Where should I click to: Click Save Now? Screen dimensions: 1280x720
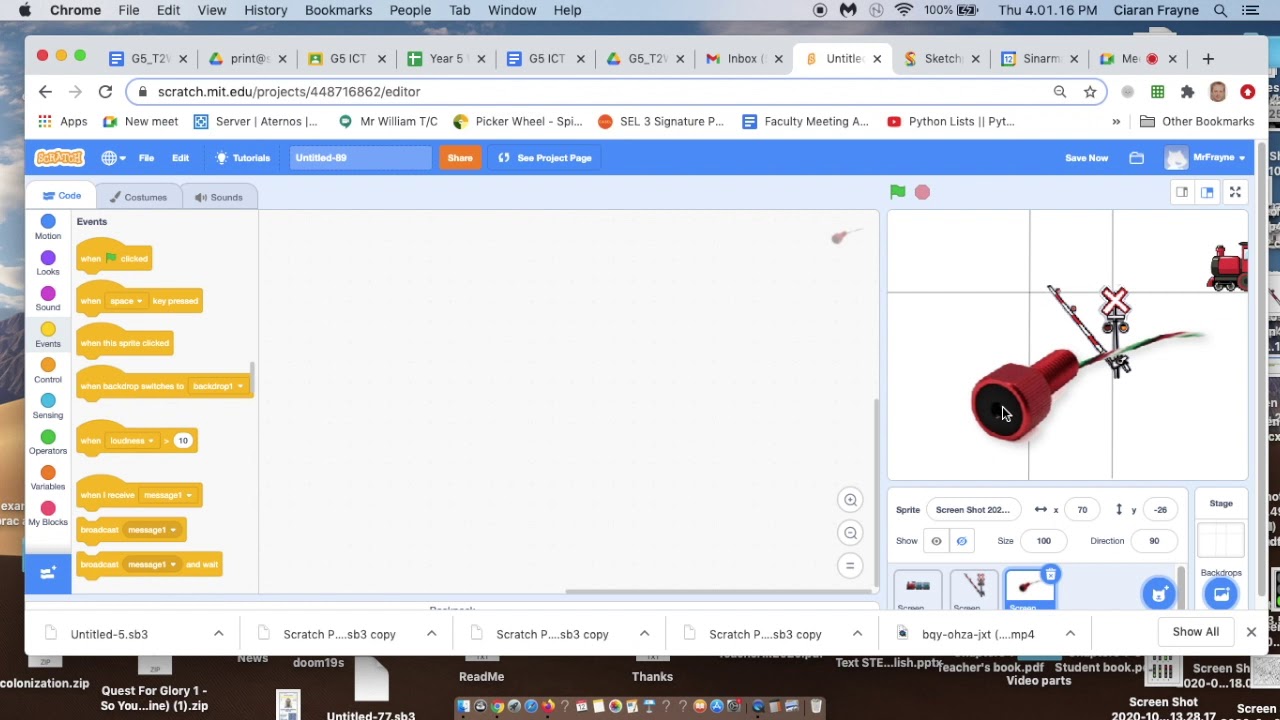click(1086, 158)
